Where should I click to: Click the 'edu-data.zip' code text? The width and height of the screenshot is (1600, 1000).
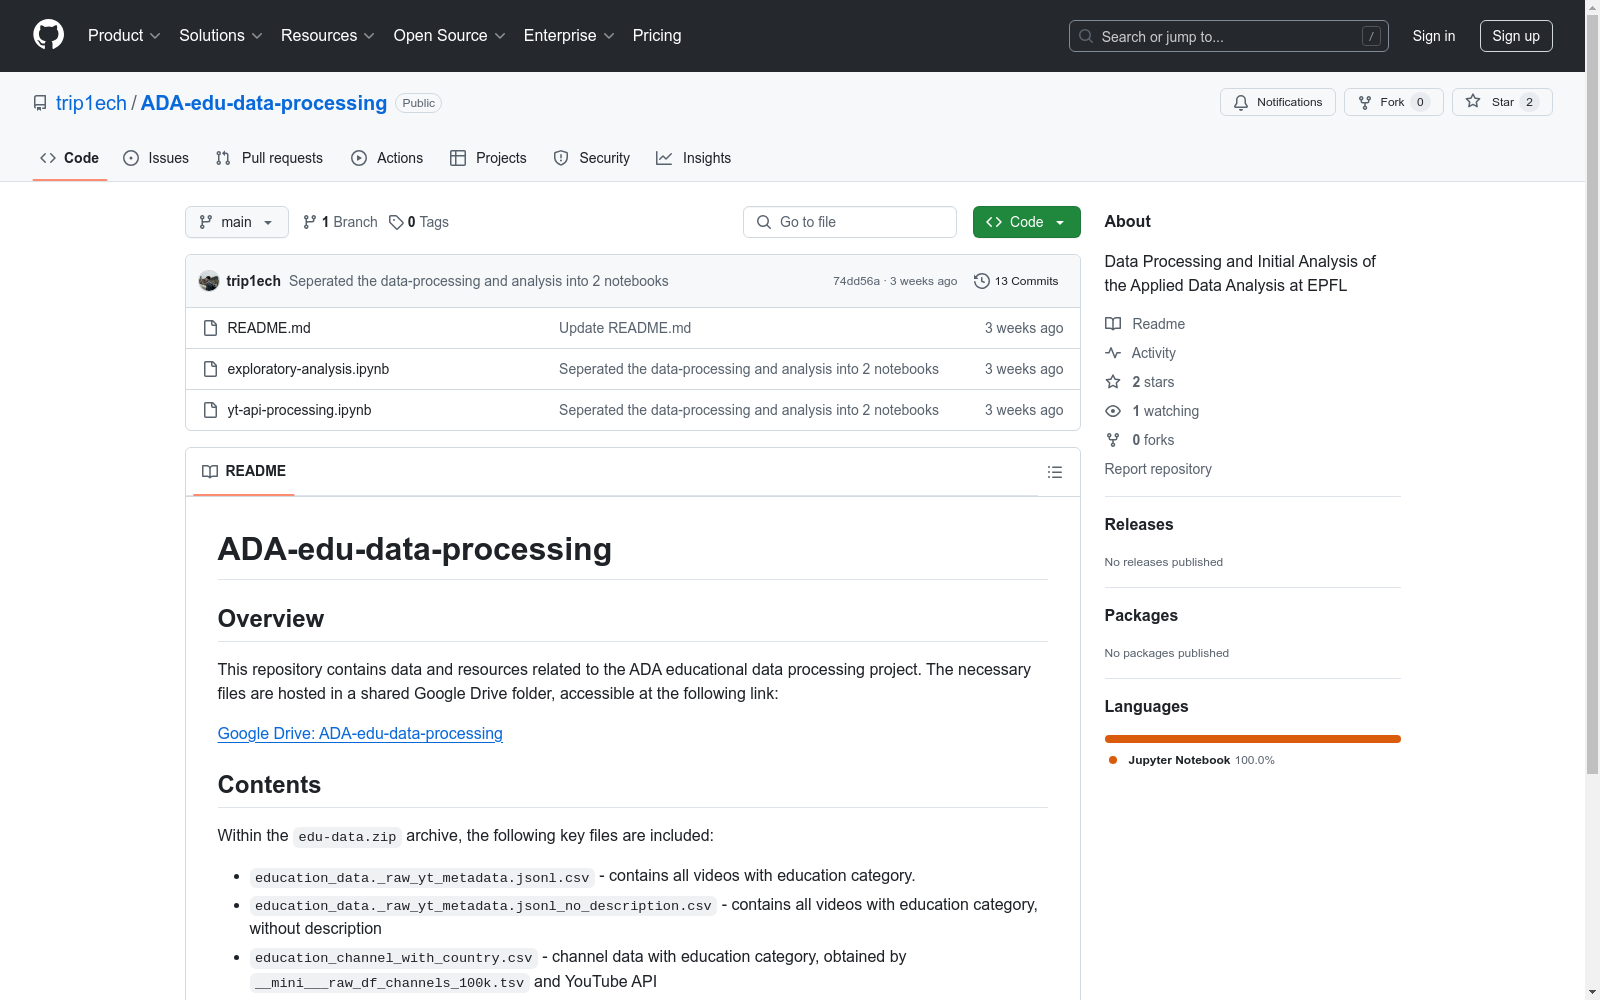pyautogui.click(x=347, y=837)
